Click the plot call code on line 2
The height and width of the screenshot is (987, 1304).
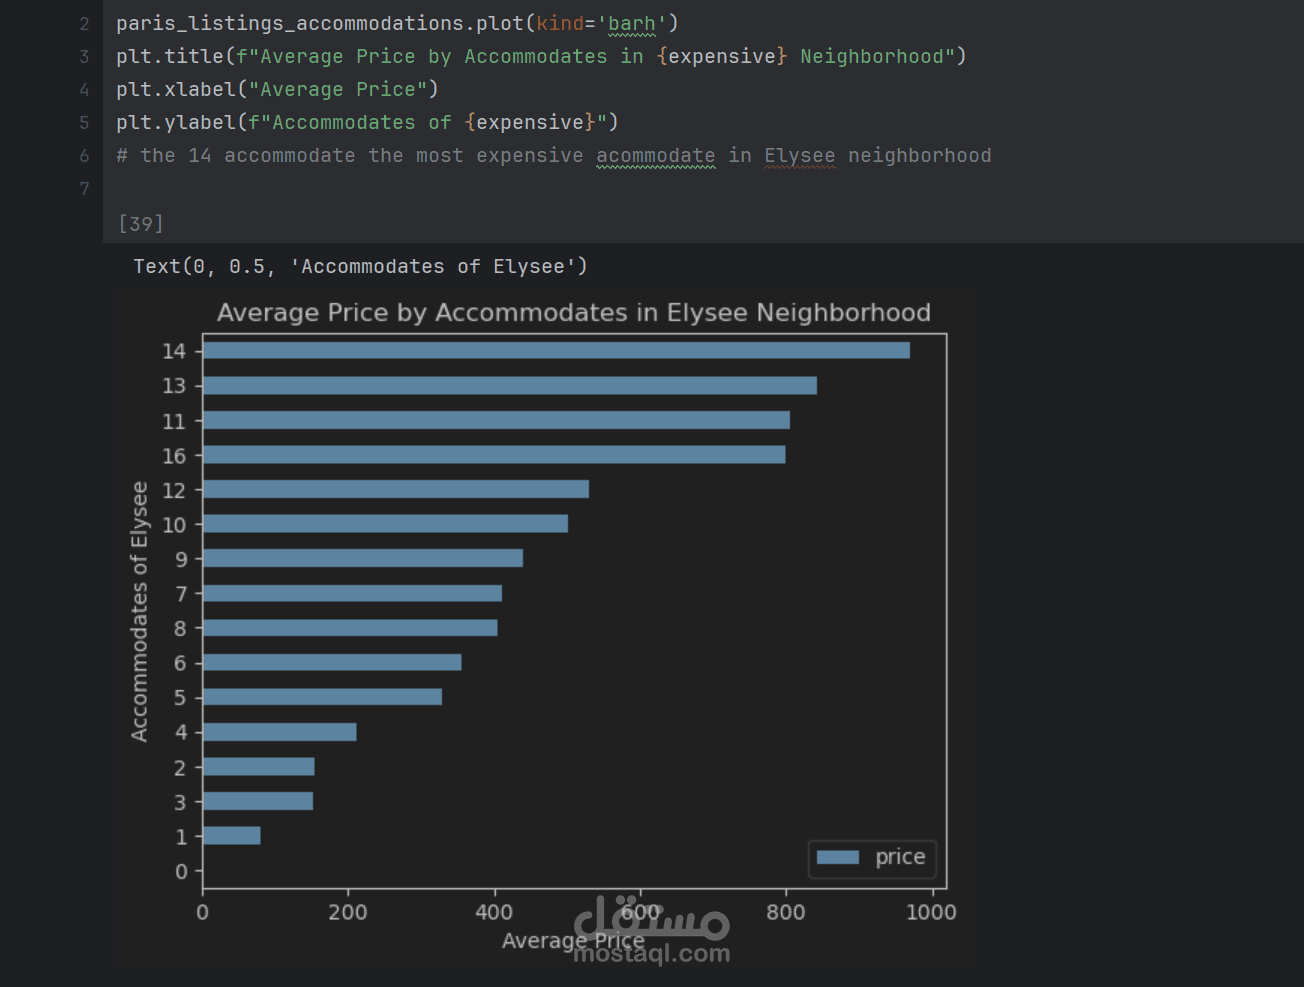click(x=397, y=23)
